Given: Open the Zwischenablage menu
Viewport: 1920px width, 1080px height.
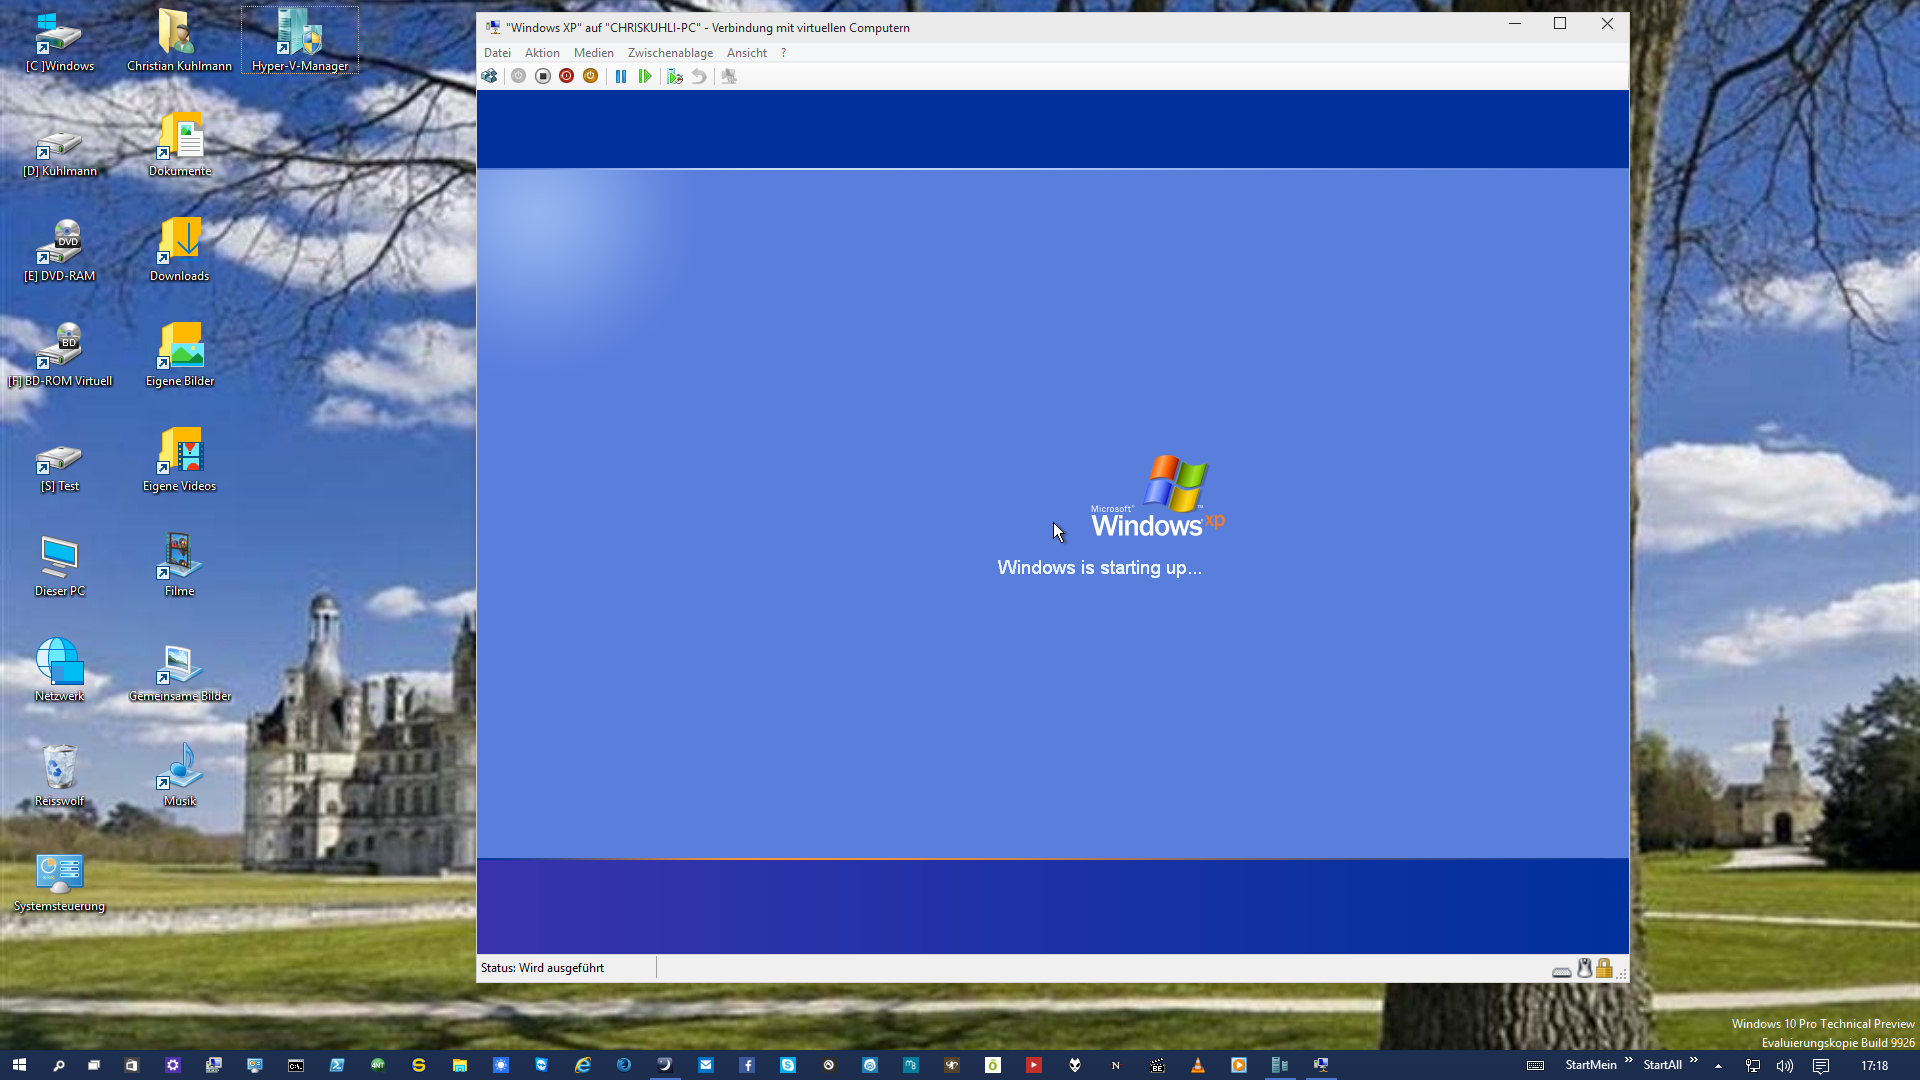Looking at the screenshot, I should [x=670, y=53].
